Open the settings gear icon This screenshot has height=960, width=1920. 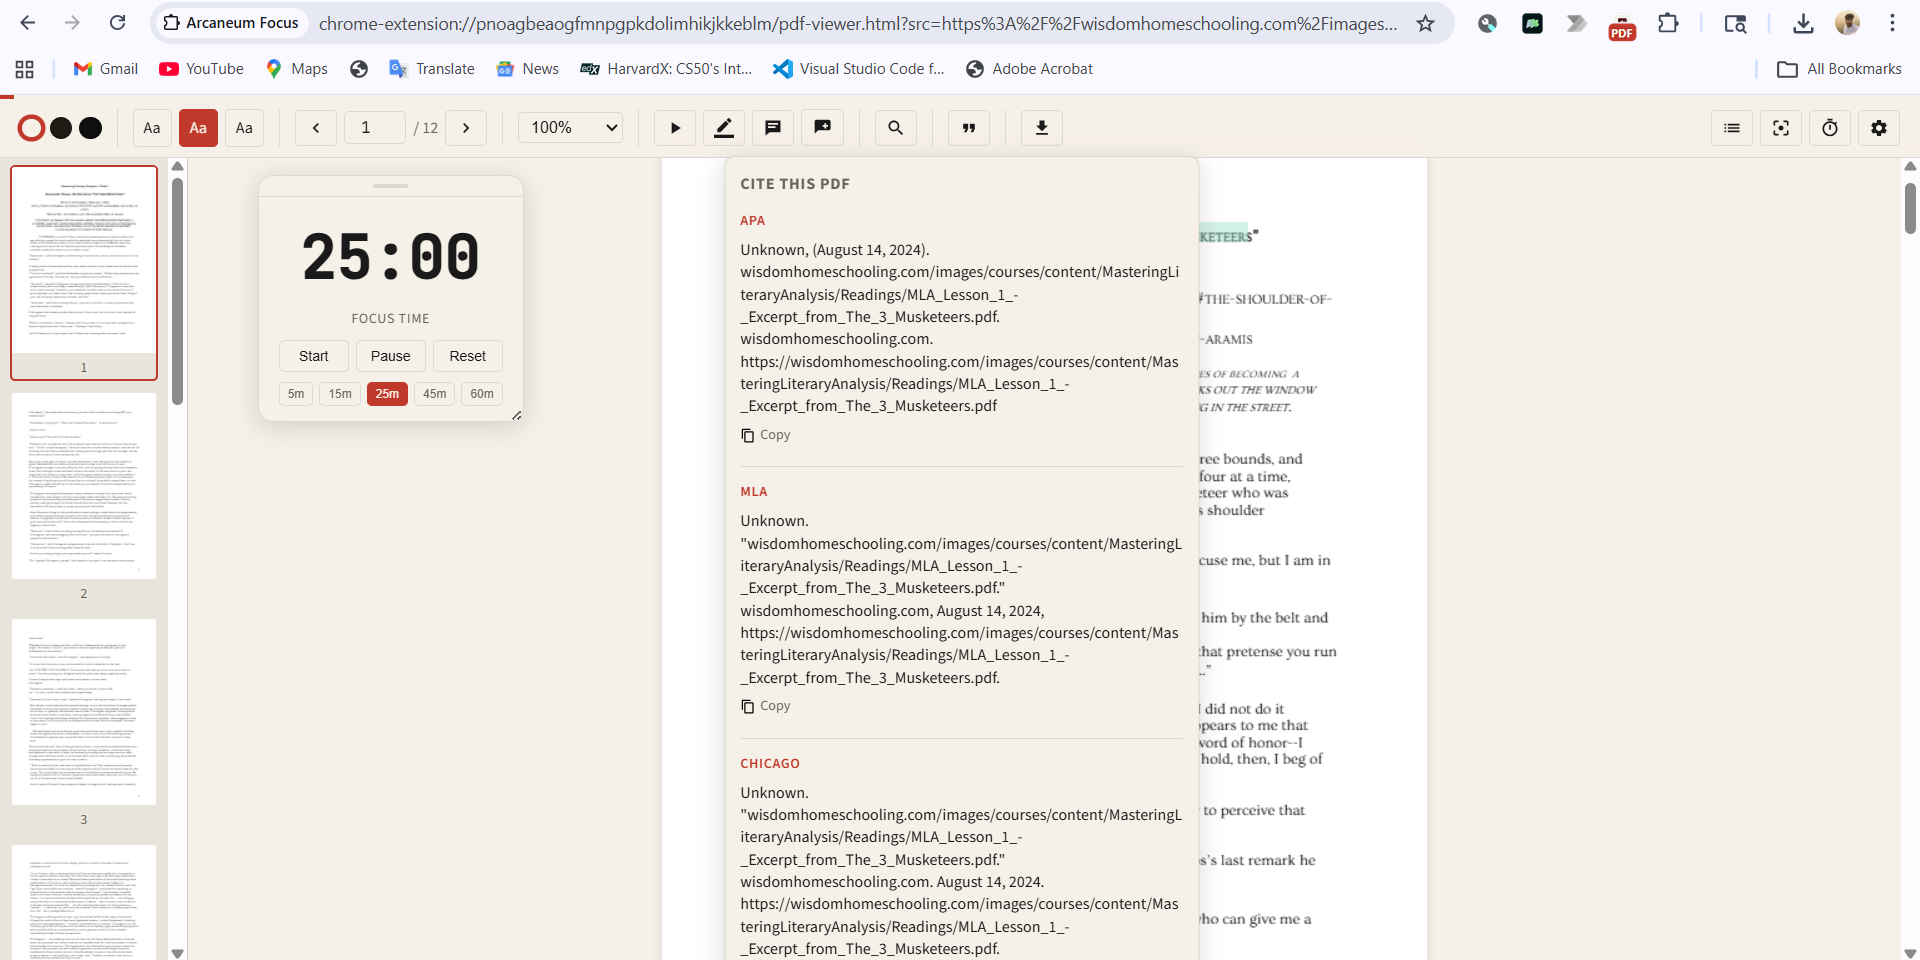pyautogui.click(x=1879, y=128)
